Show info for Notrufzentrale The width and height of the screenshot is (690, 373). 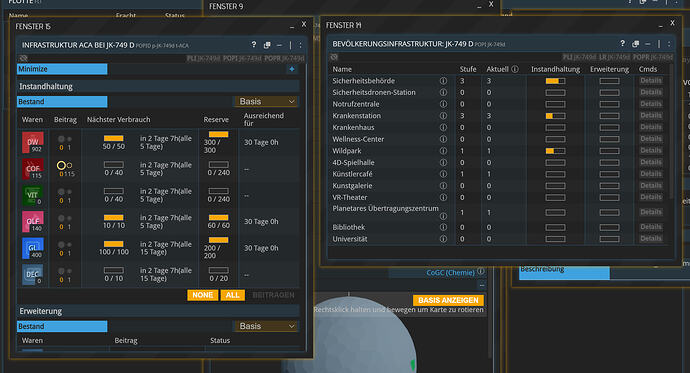tap(443, 104)
